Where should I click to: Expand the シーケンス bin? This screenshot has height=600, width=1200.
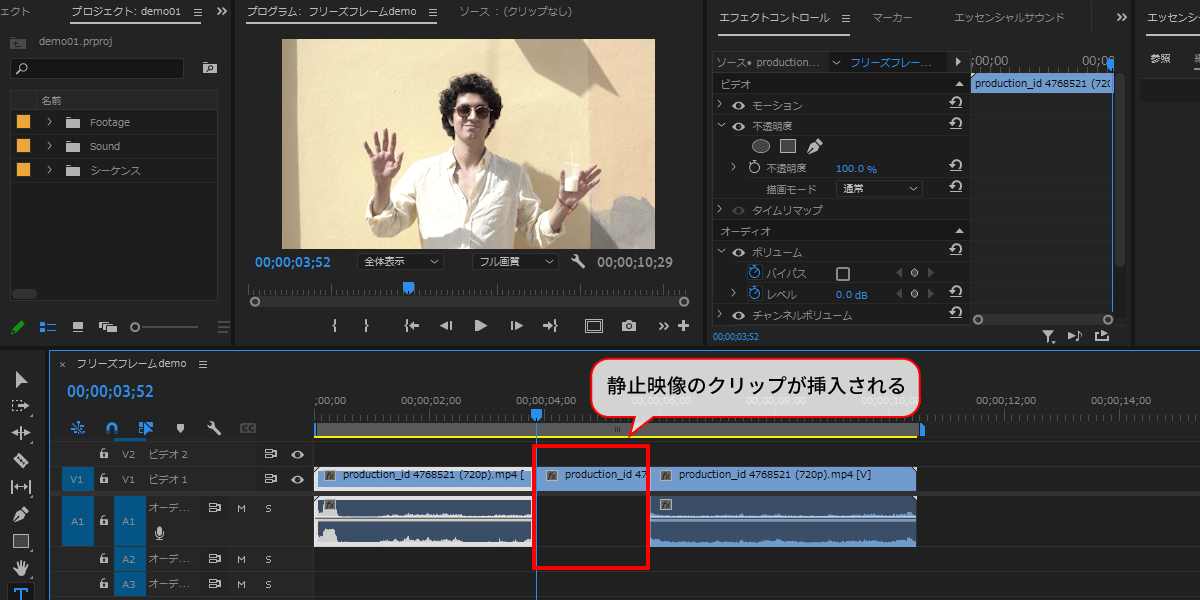48,170
